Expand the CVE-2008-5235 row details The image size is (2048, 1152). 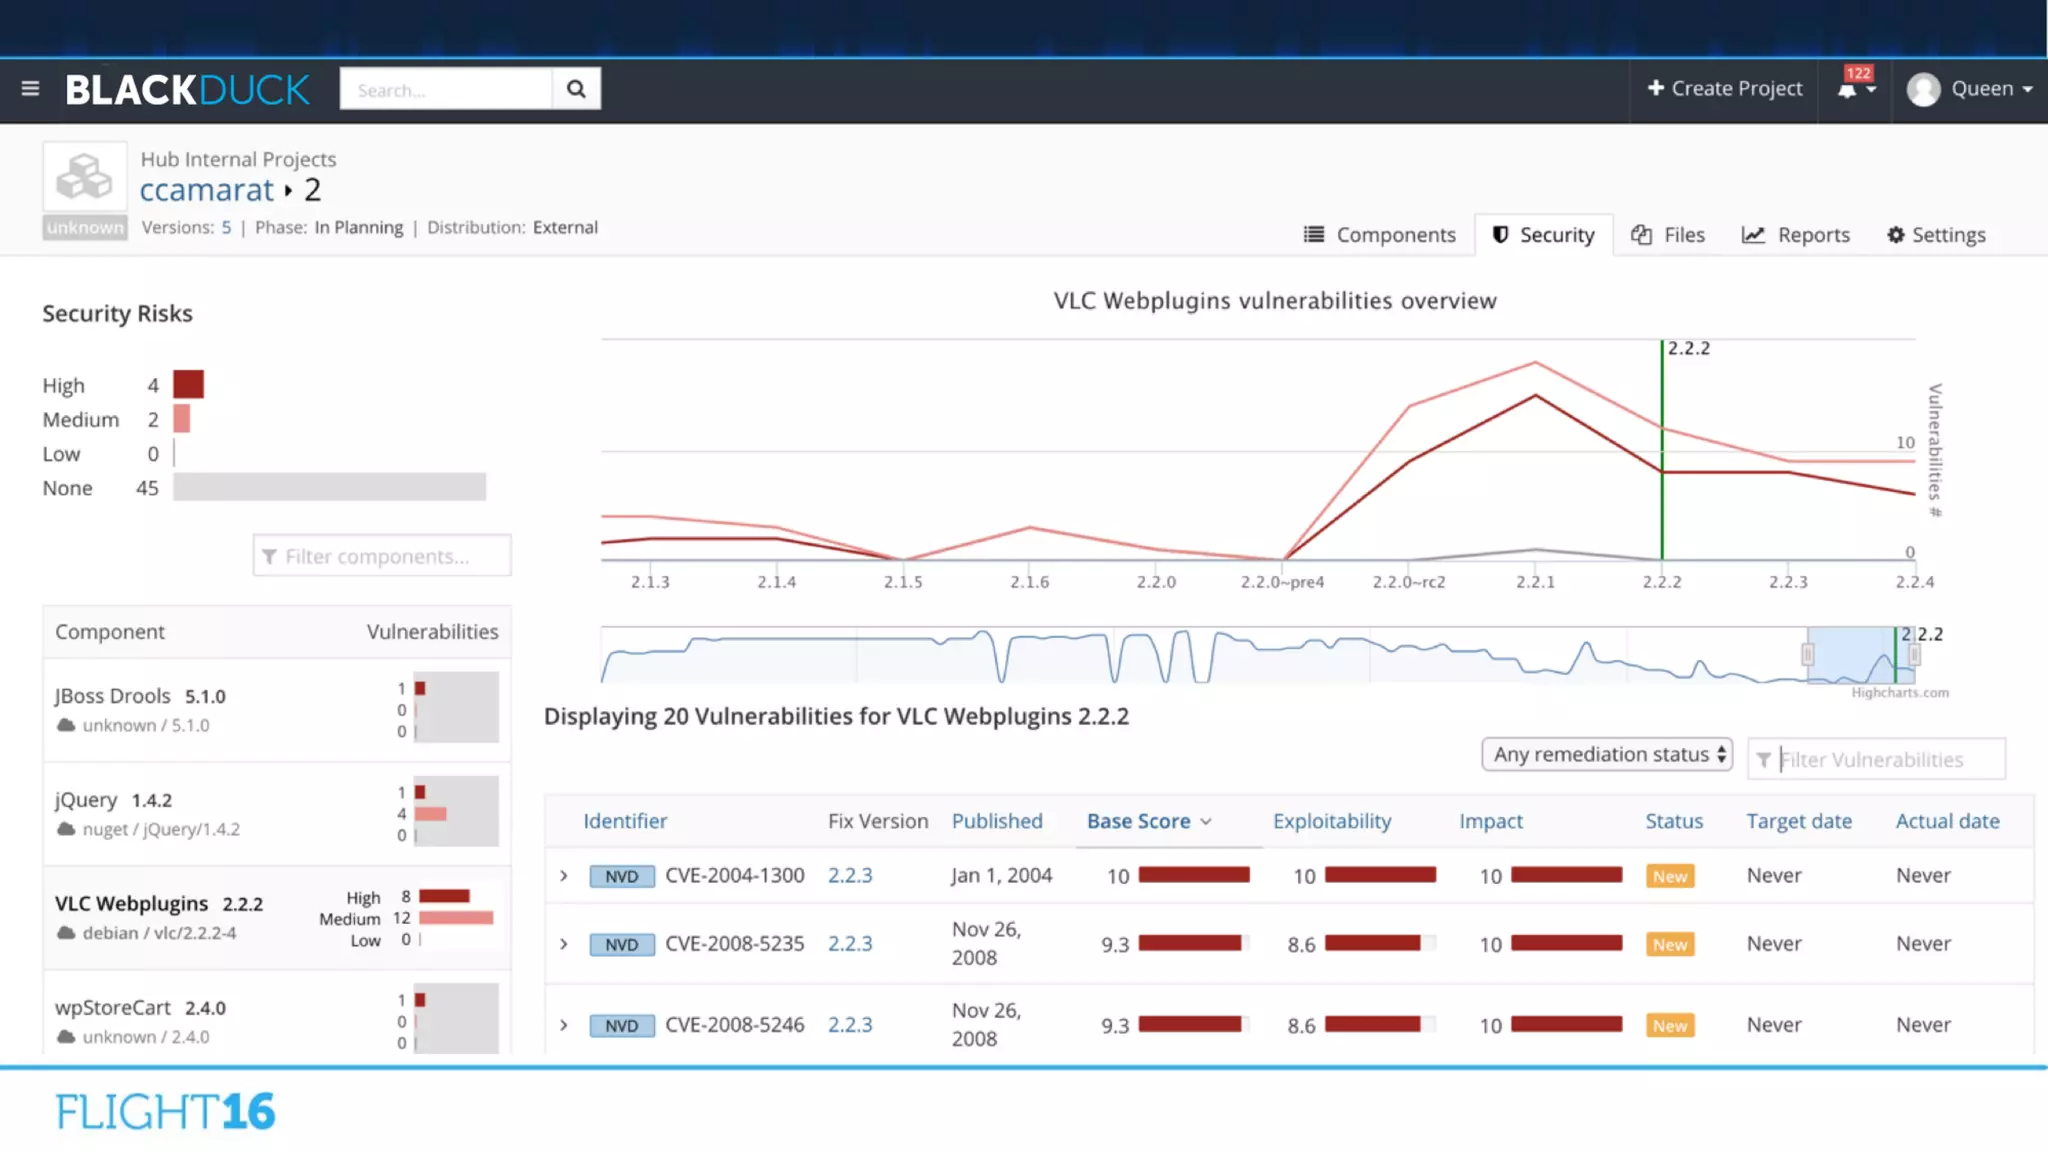(x=564, y=944)
